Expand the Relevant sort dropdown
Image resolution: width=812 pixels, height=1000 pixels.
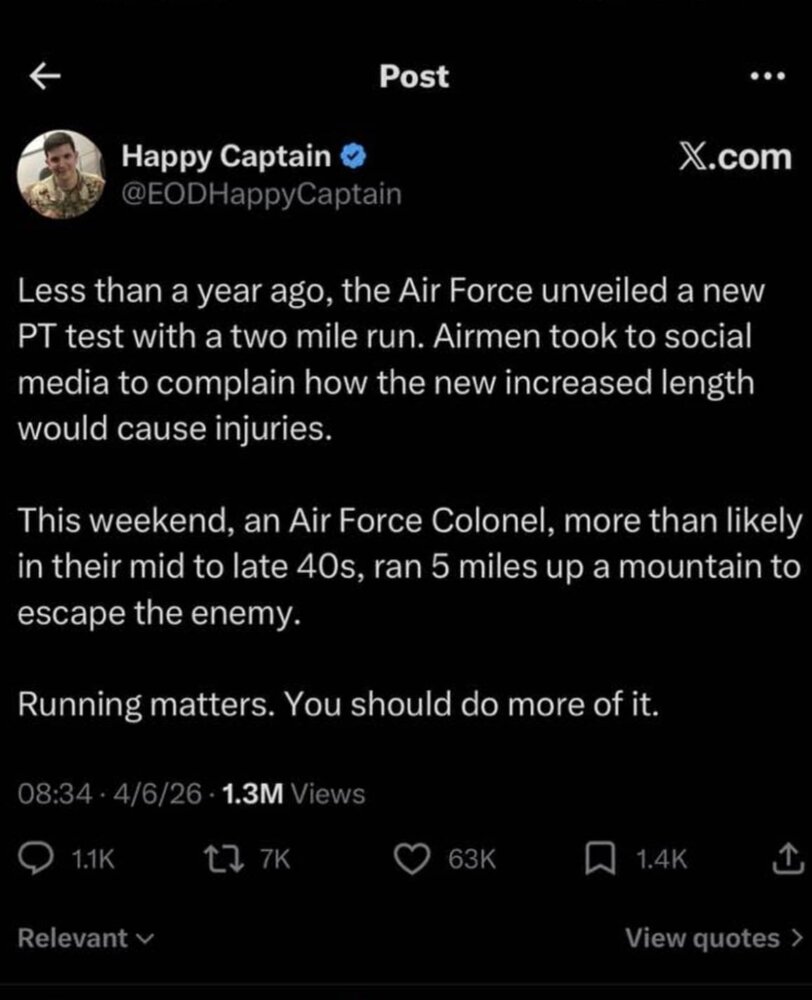[x=87, y=938]
